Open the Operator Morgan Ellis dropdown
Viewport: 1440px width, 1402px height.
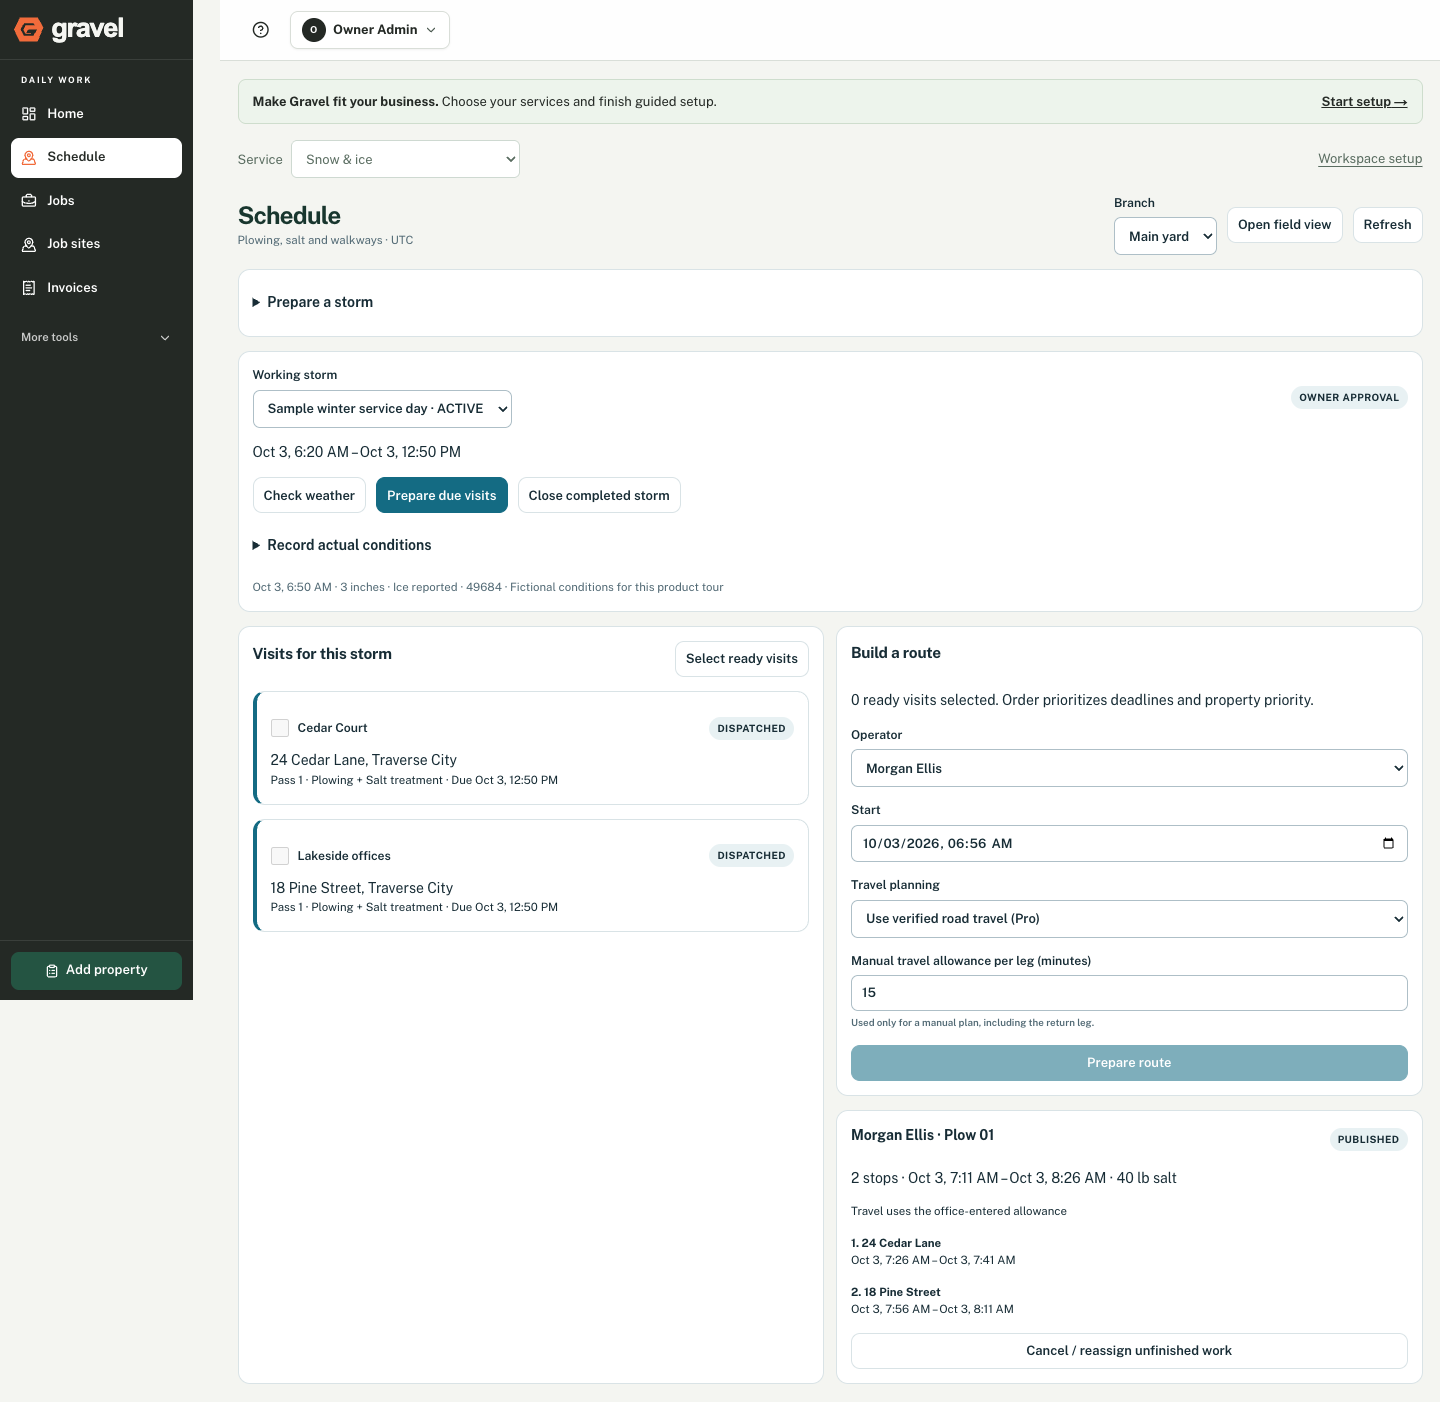point(1129,768)
